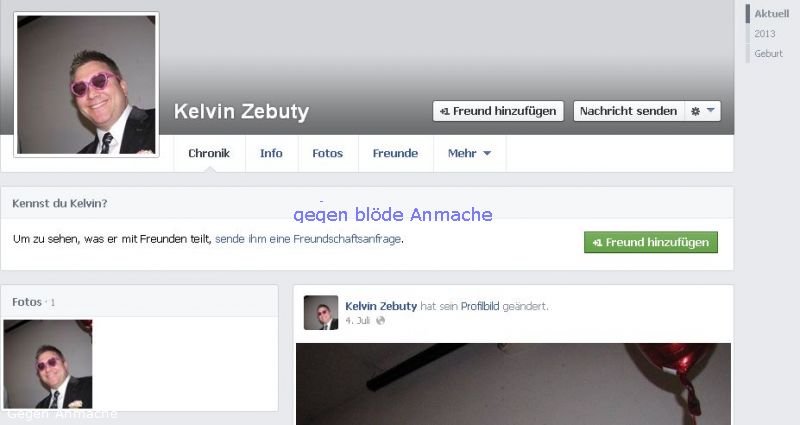The image size is (800, 425).
Task: Jump to 2013 in the timeline navigator
Action: coord(765,34)
